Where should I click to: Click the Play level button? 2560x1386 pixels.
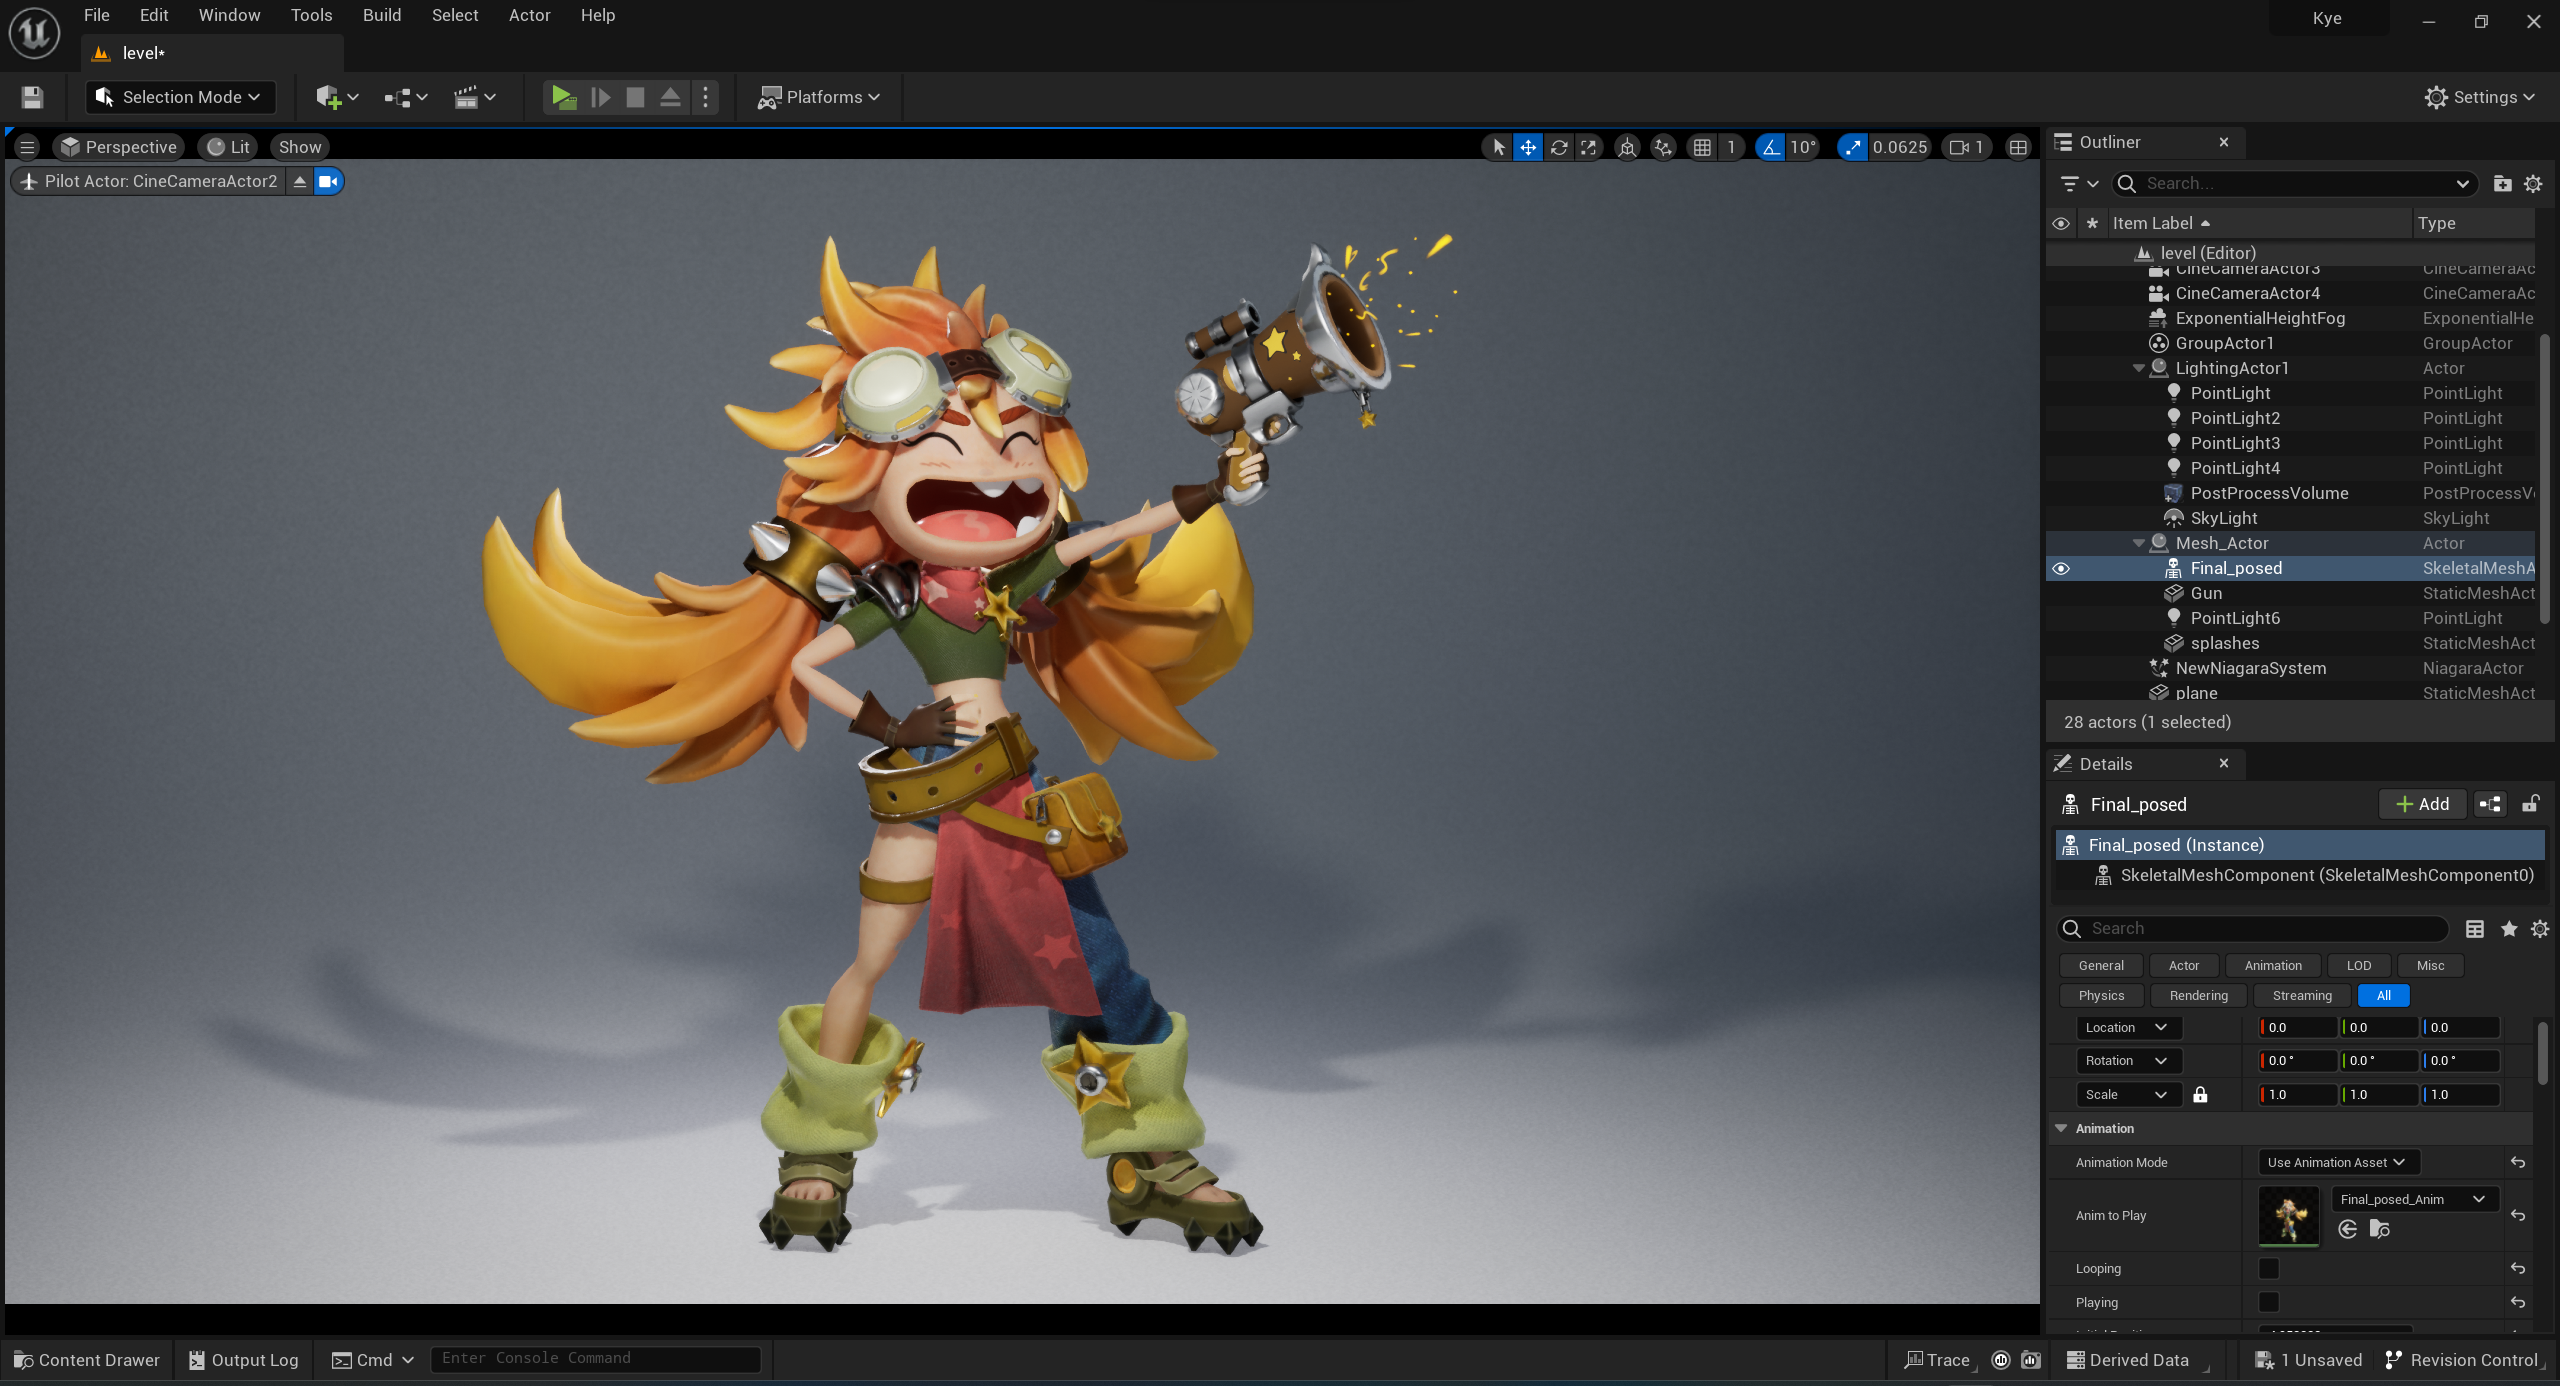pos(563,97)
